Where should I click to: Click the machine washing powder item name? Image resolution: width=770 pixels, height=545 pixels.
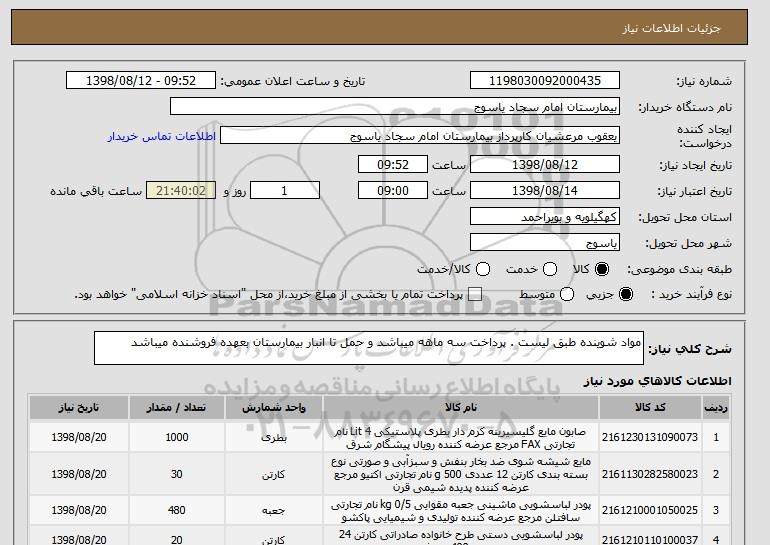pos(461,511)
